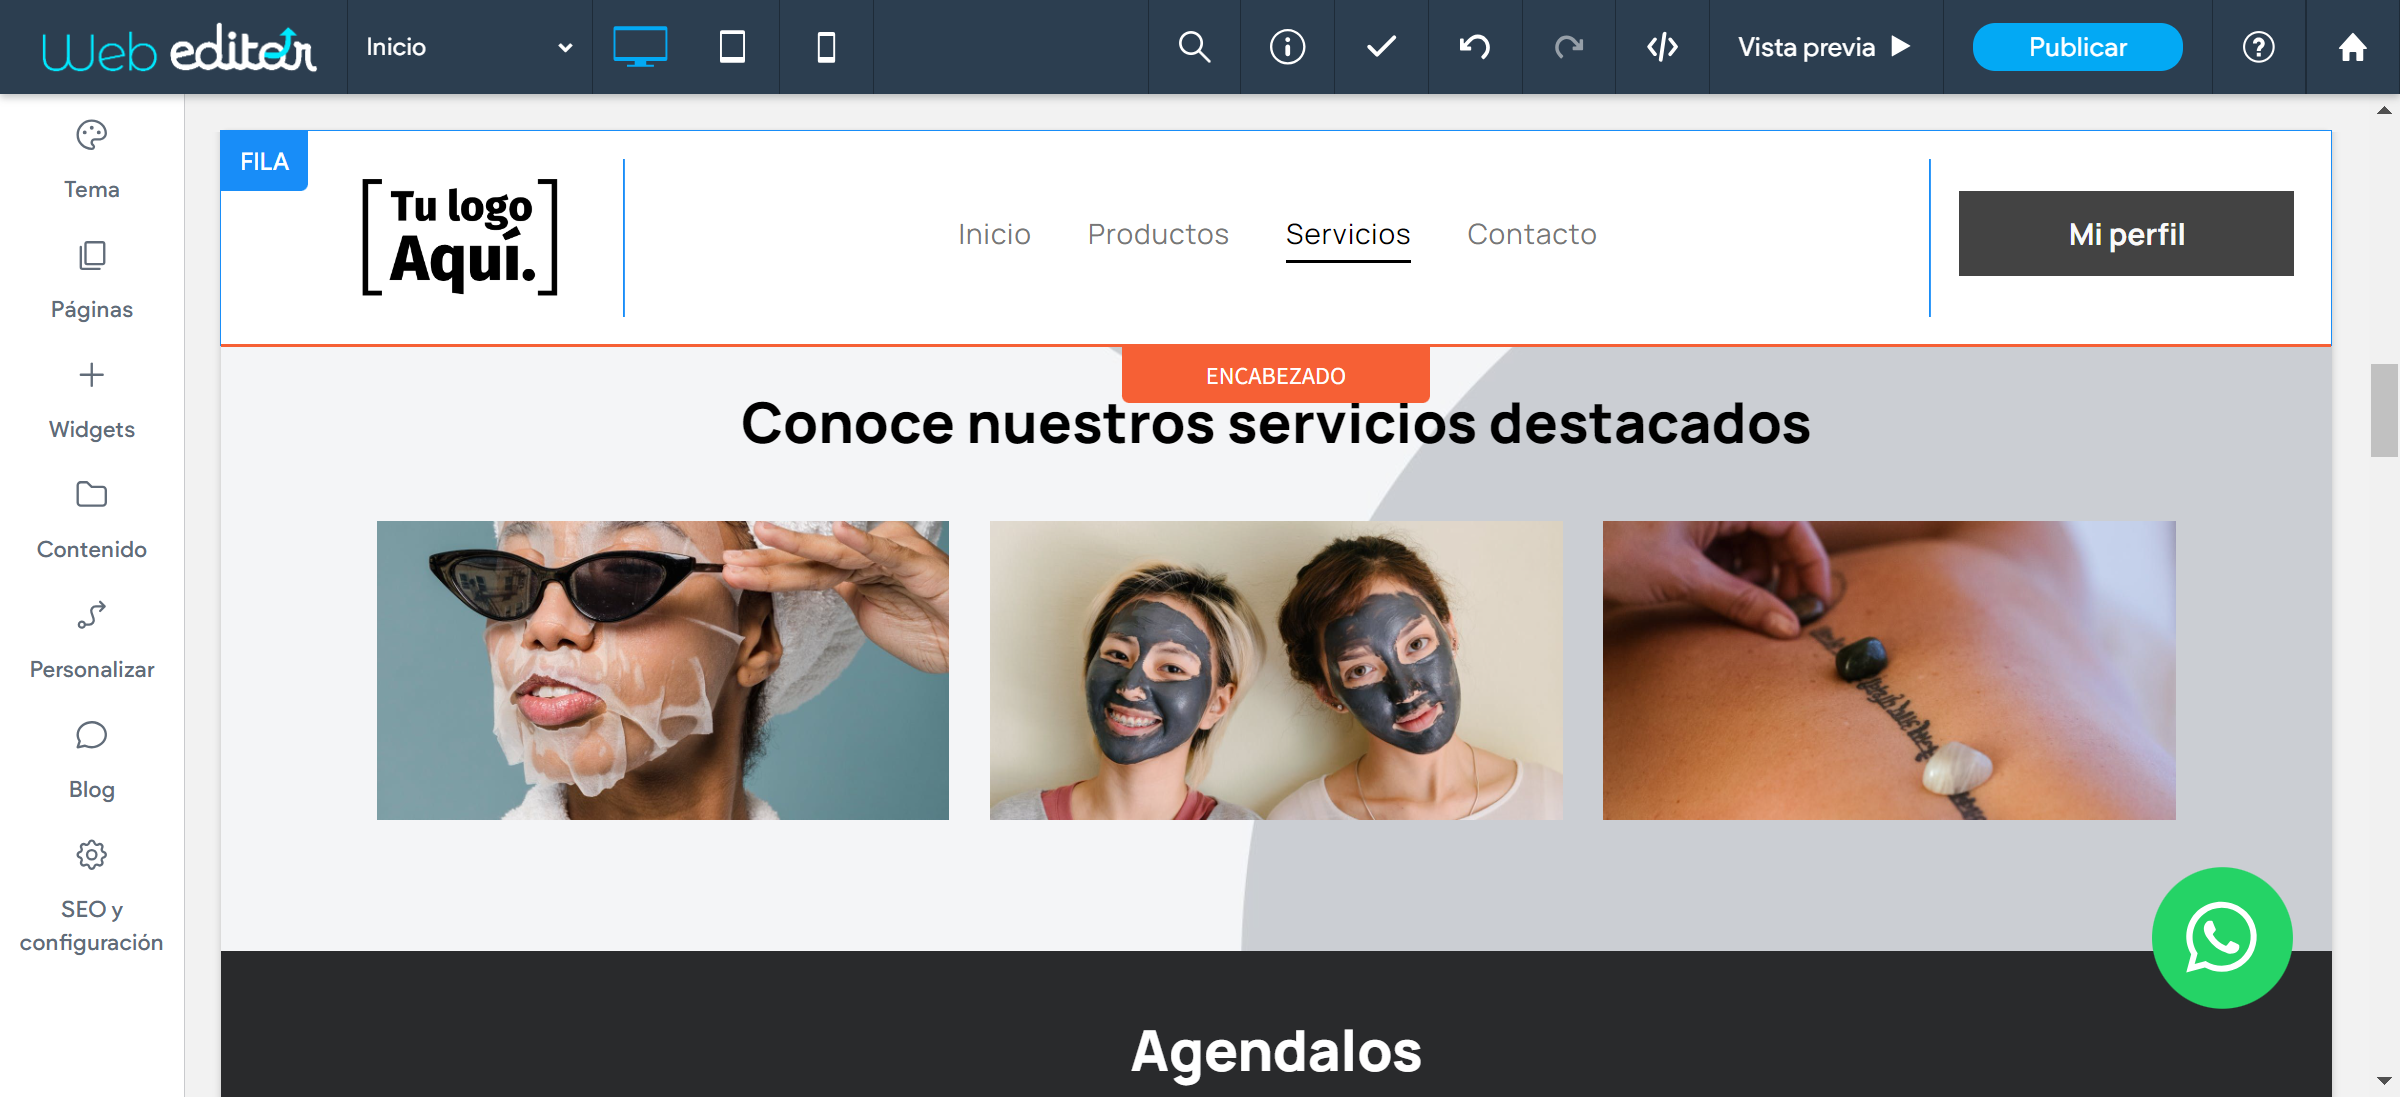Screen dimensions: 2400x1097
Task: Click the Publicar button
Action: click(2077, 47)
